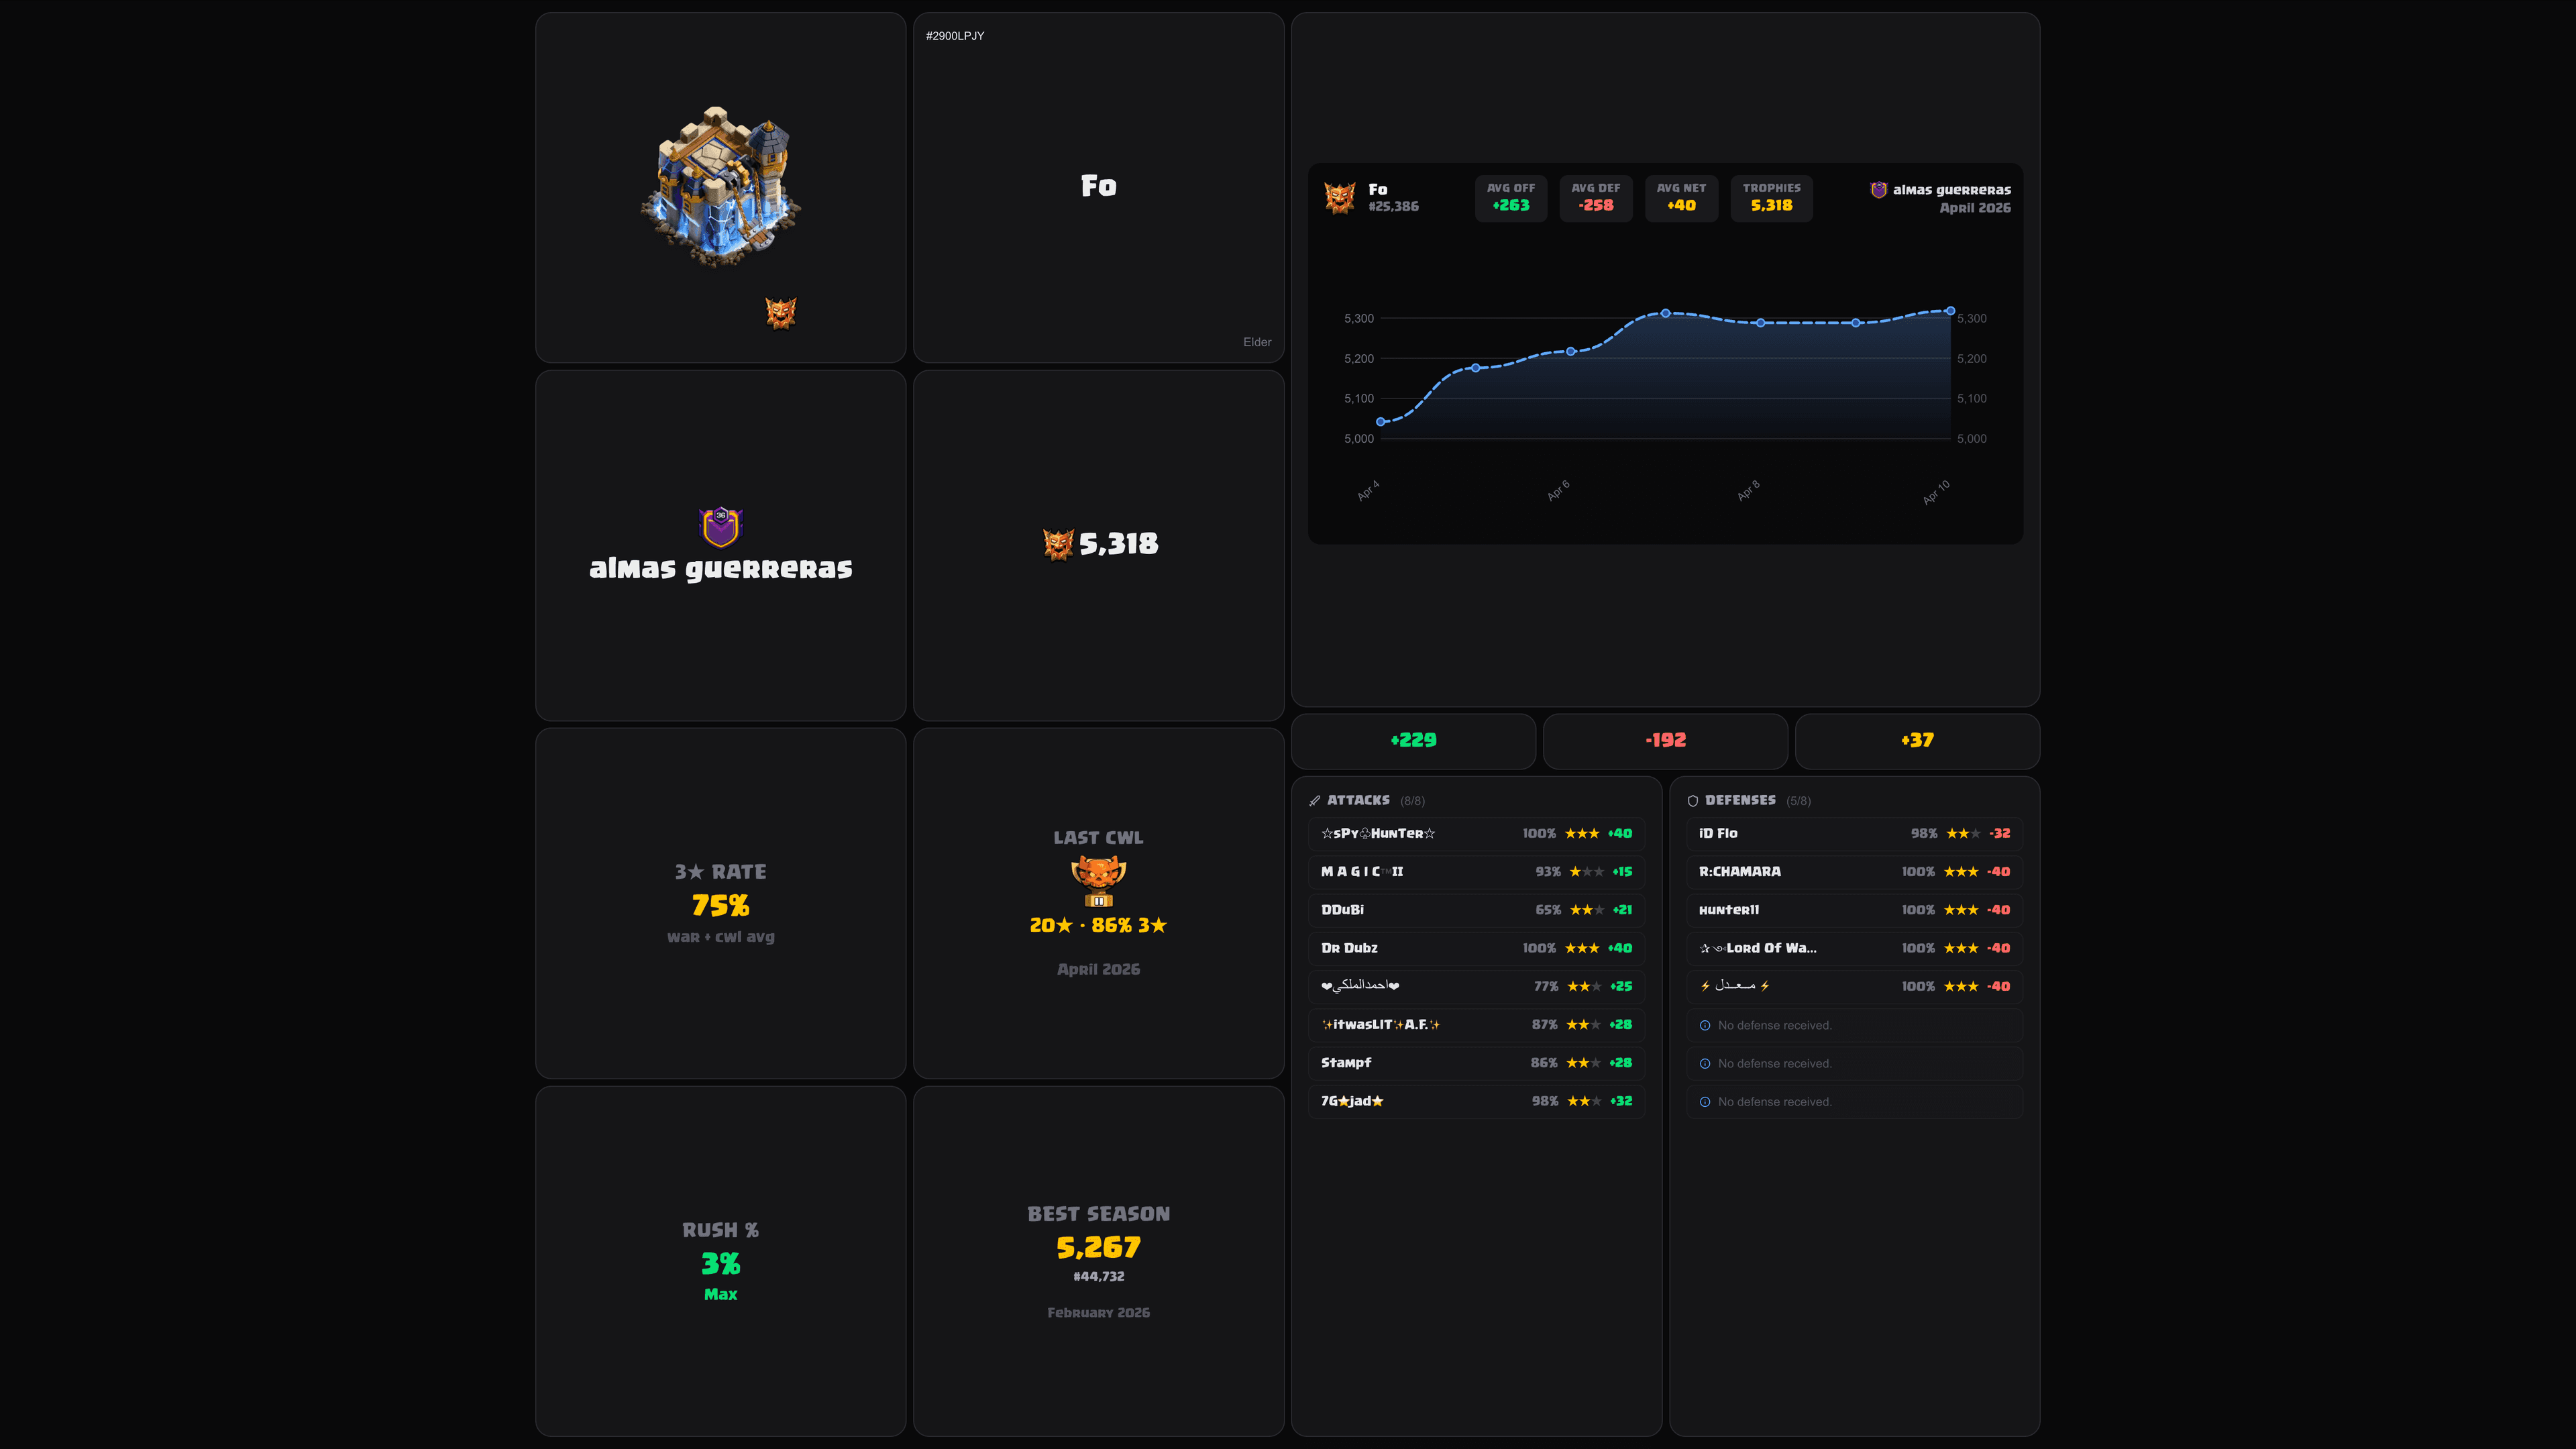Image resolution: width=2576 pixels, height=1449 pixels.
Task: Click the +37 net total card
Action: coord(1917,741)
